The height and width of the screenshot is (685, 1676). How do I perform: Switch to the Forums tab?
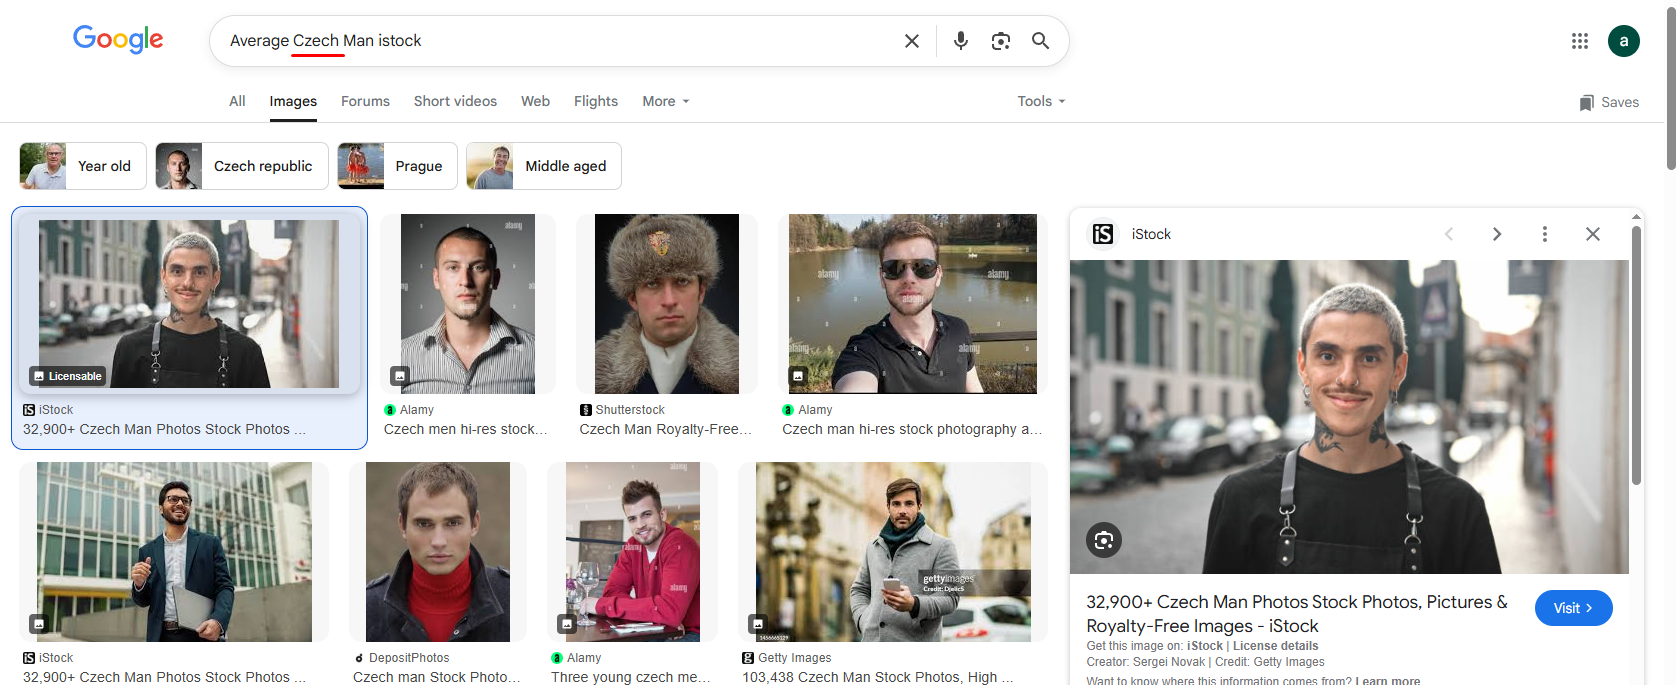365,101
